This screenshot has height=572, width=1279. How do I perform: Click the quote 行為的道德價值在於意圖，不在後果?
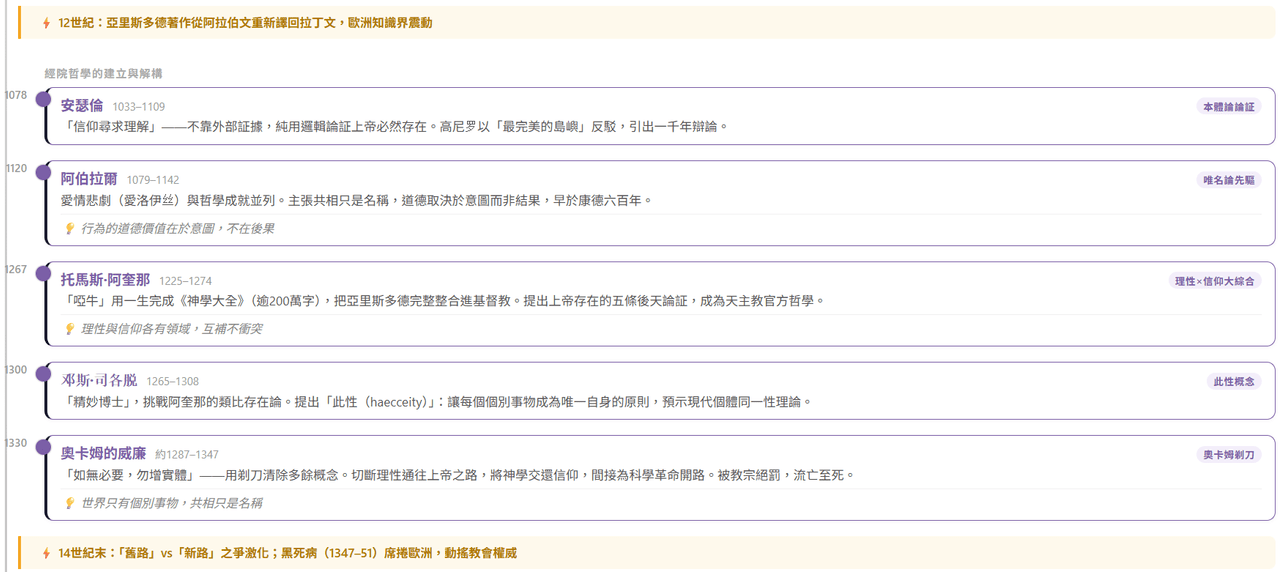coord(178,229)
